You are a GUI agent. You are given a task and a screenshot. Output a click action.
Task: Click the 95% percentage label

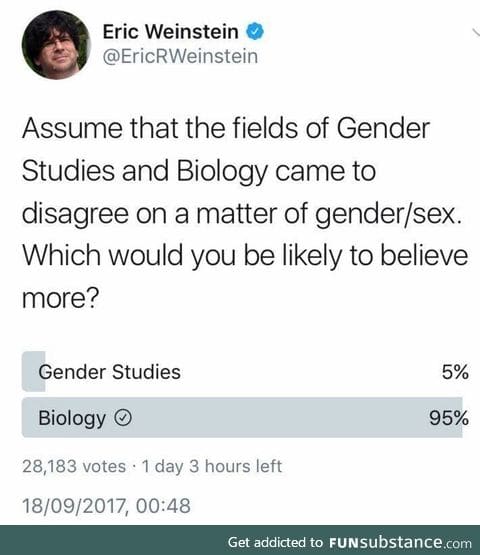[449, 418]
